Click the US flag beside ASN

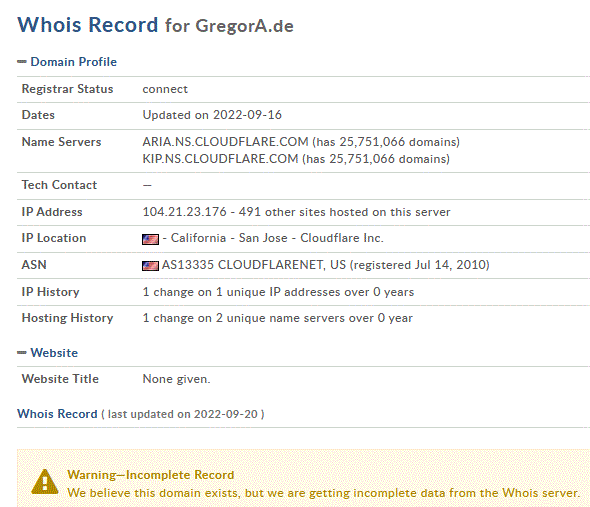tap(151, 266)
